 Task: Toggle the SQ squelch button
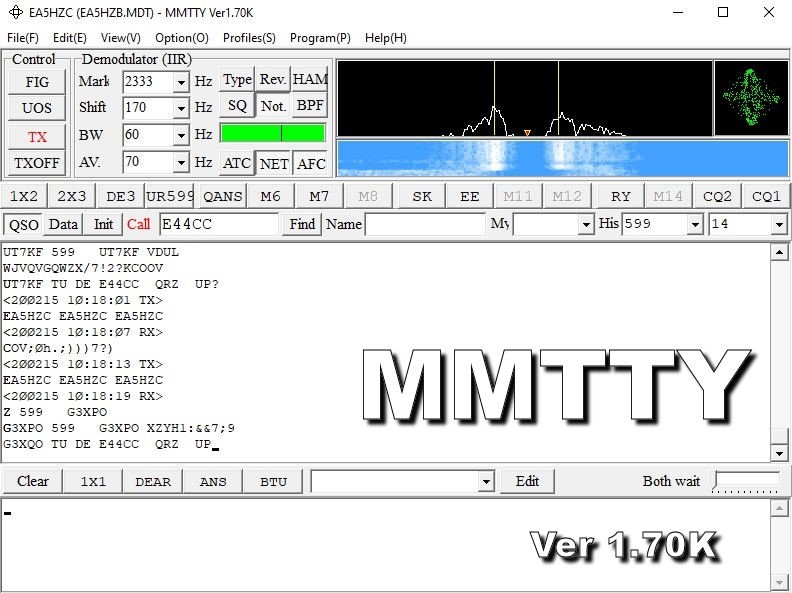click(x=237, y=106)
